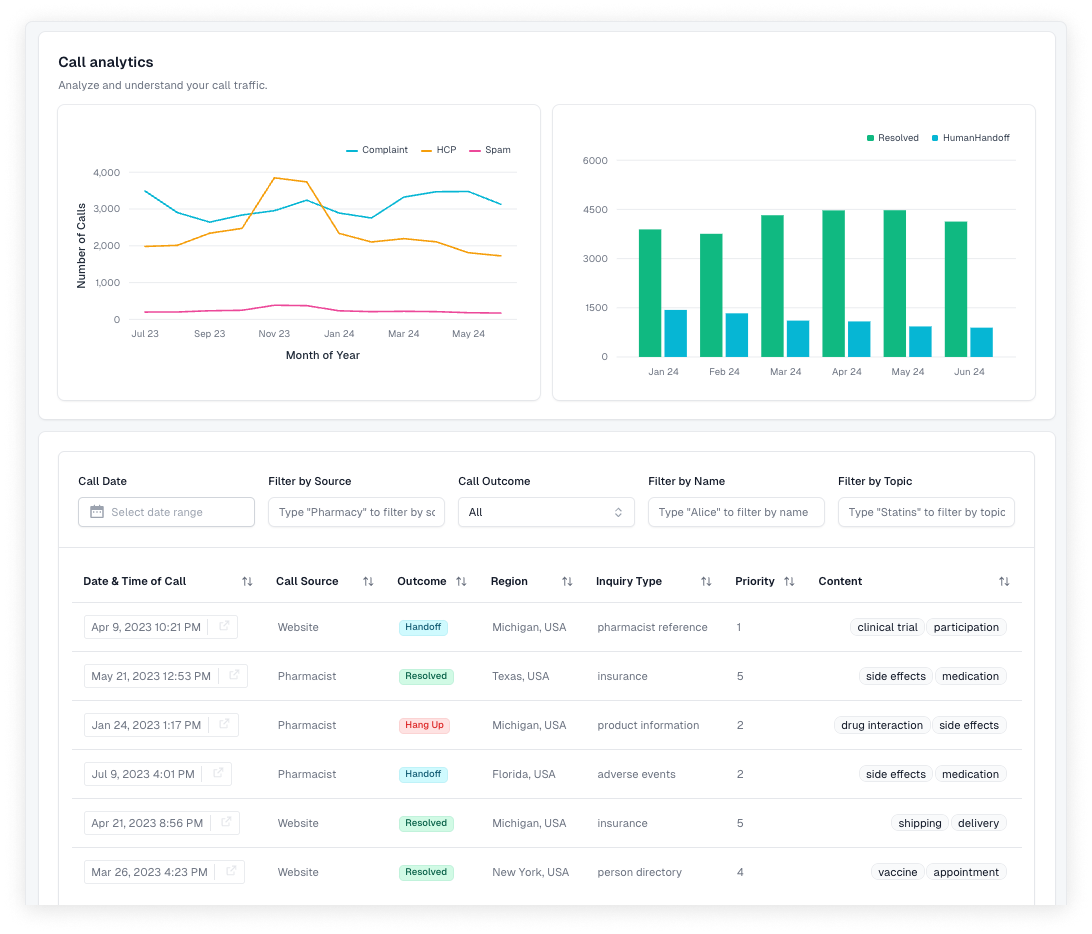
Task: Click the Hang Up outcome badge
Action: point(424,725)
